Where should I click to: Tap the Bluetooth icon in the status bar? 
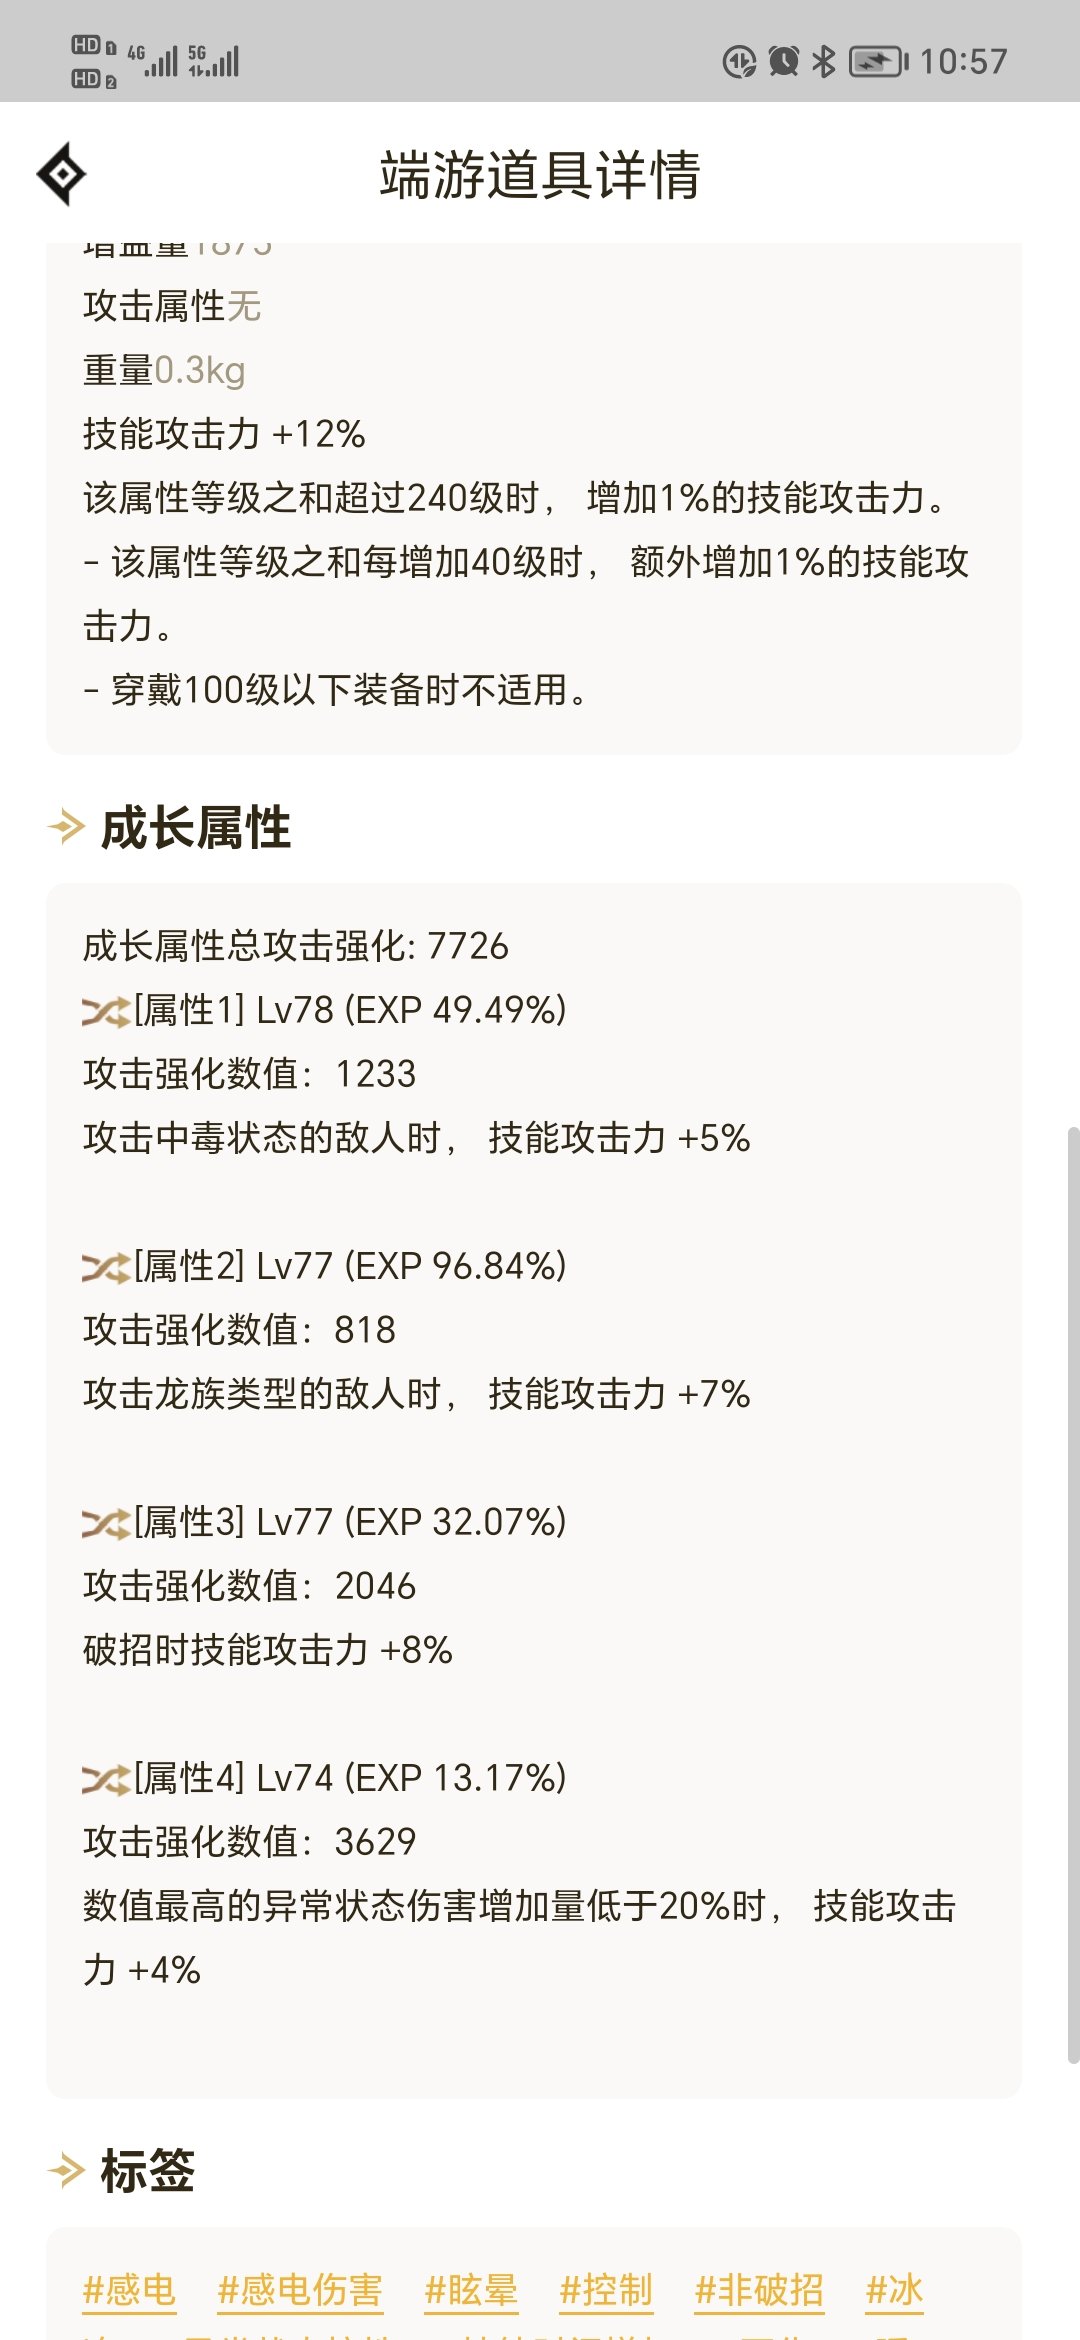pos(823,61)
